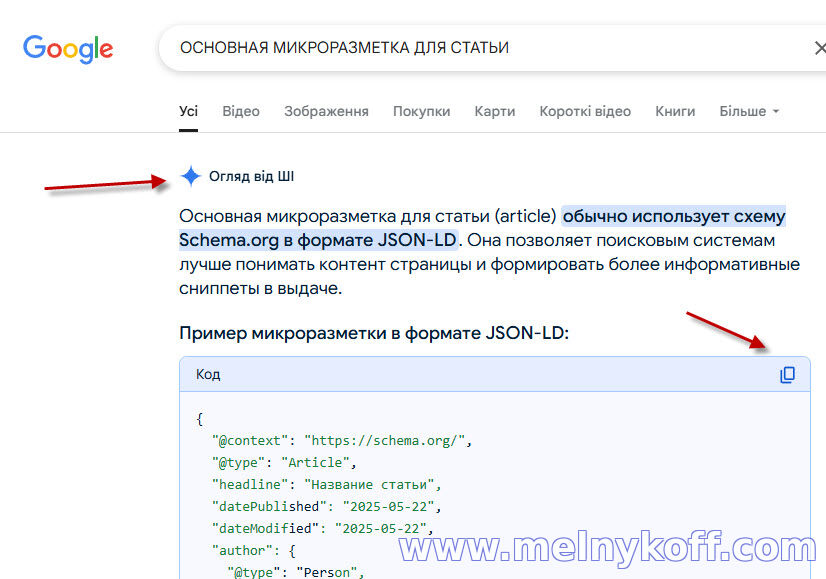This screenshot has width=826, height=579.
Task: Expand the Більше dropdown
Action: 749,111
